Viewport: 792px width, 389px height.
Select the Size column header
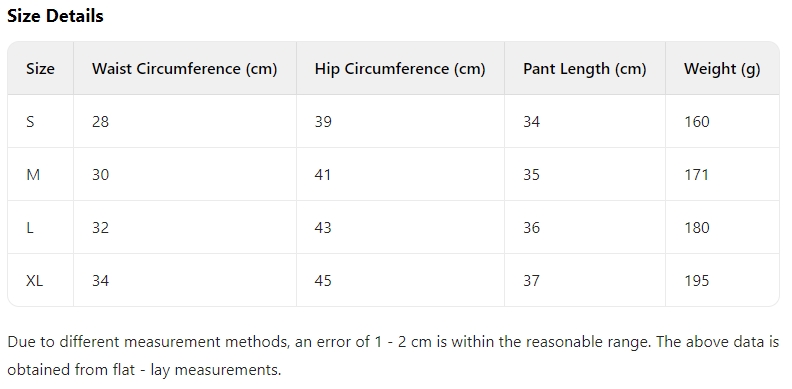[x=40, y=69]
